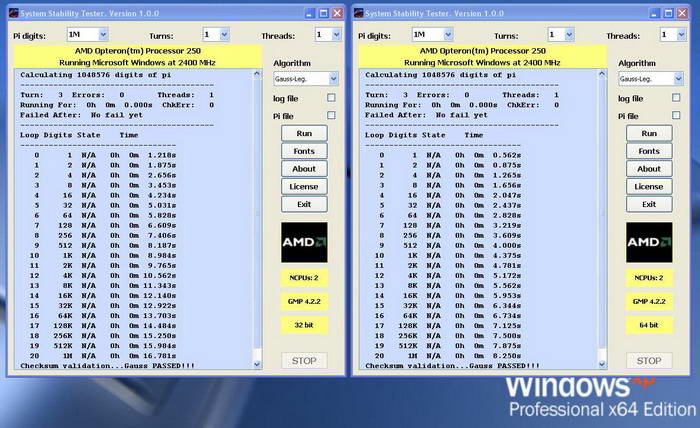Open Turns dropdown in right window

pyautogui.click(x=570, y=34)
